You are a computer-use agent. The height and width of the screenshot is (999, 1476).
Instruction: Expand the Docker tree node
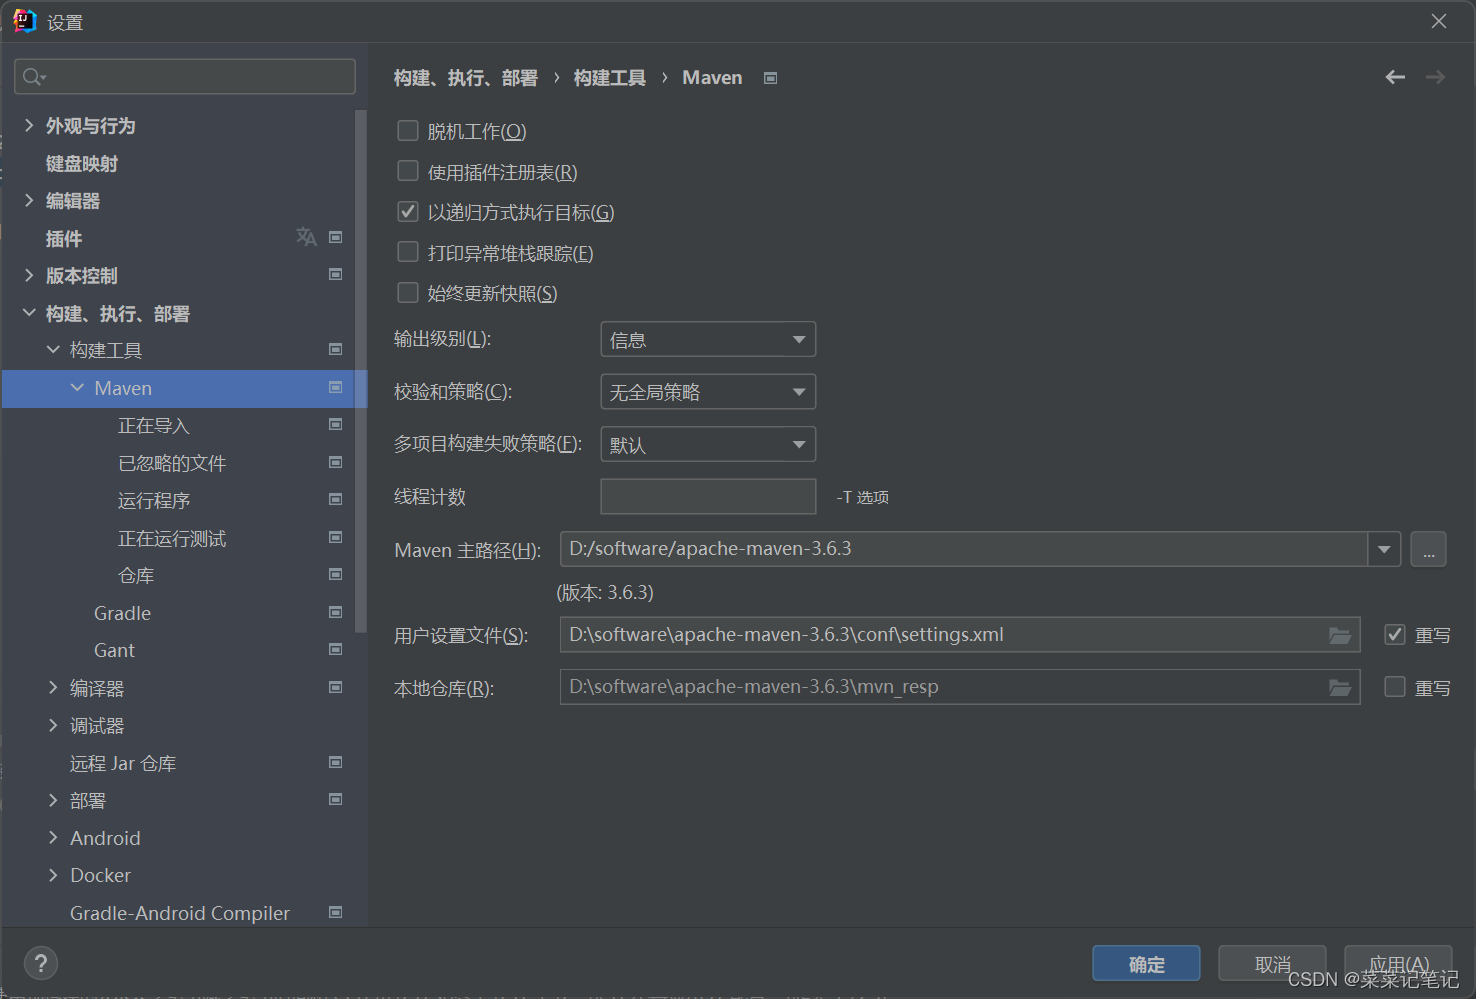pos(53,875)
